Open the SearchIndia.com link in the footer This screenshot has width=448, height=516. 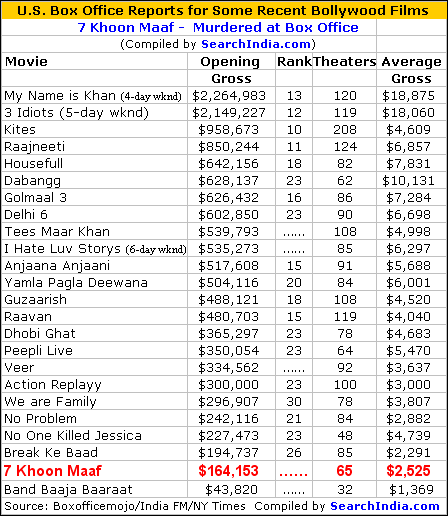pyautogui.click(x=385, y=506)
